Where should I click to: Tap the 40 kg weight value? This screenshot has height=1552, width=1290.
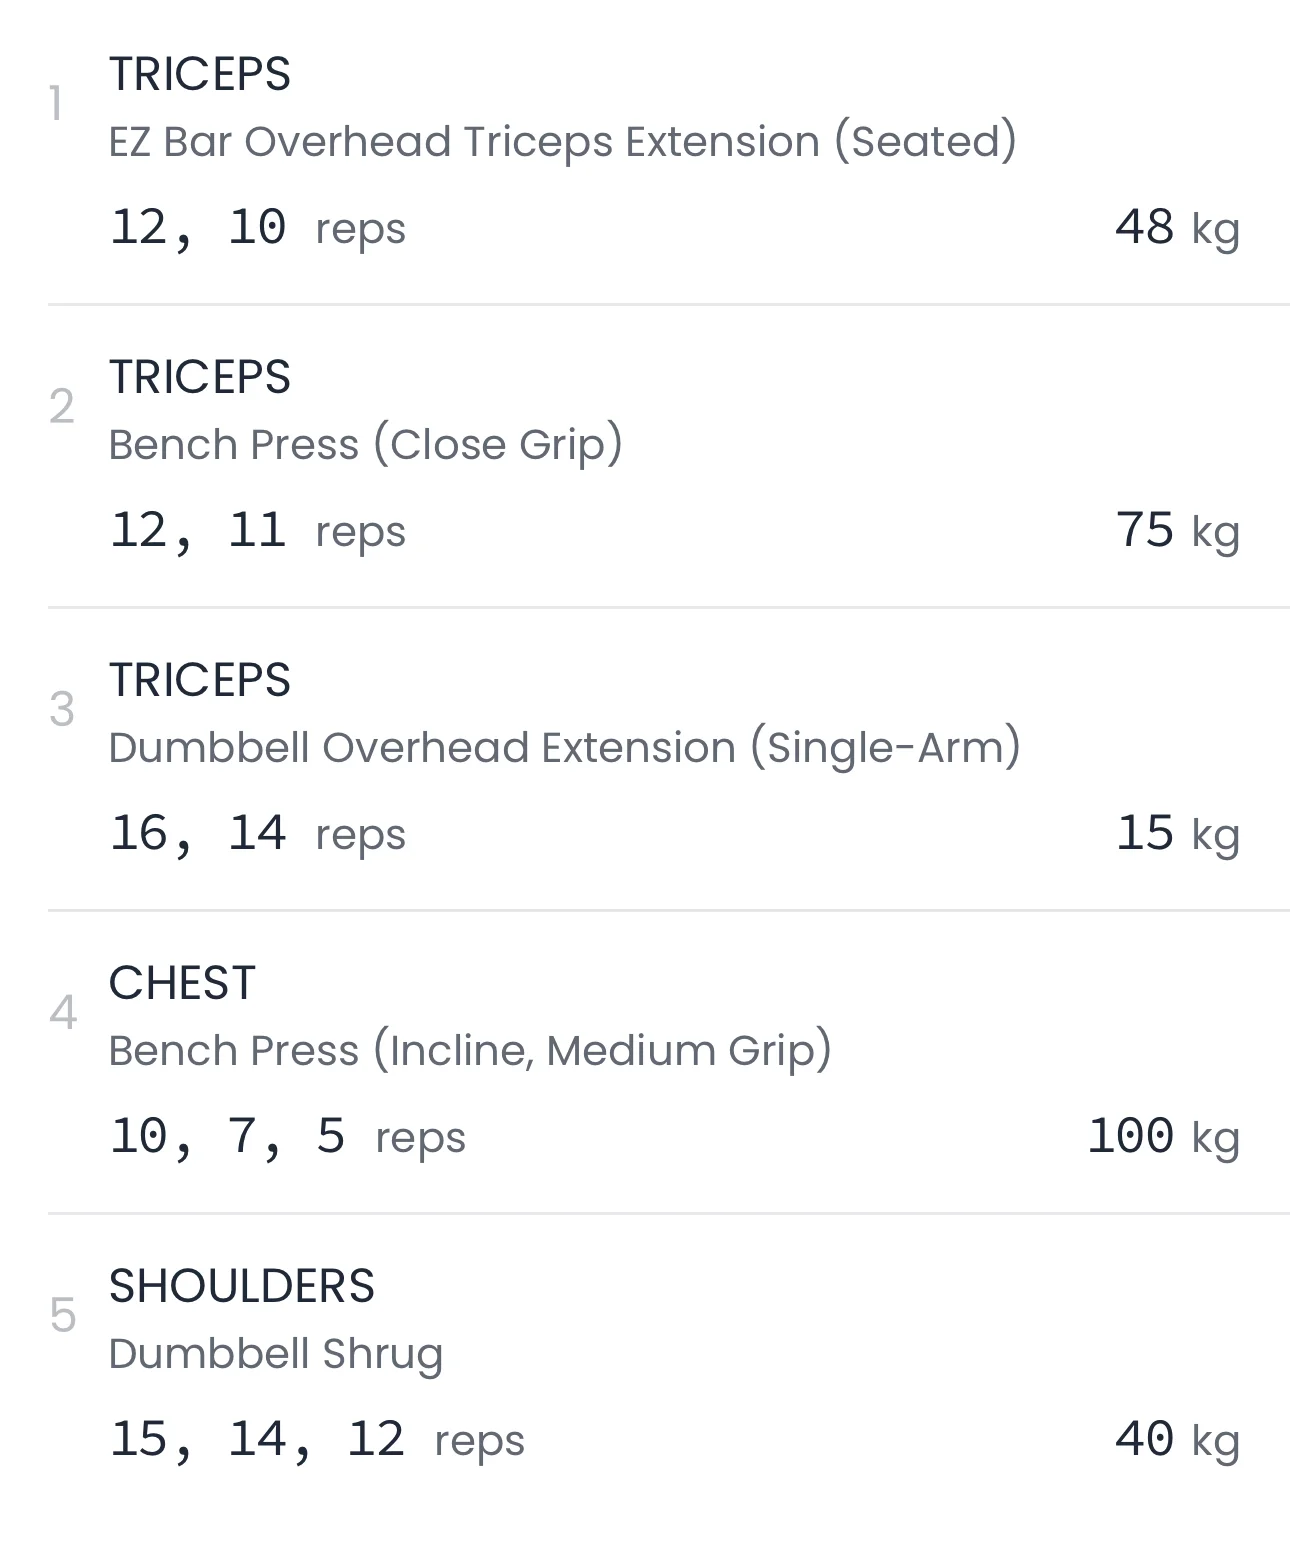pos(1176,1440)
